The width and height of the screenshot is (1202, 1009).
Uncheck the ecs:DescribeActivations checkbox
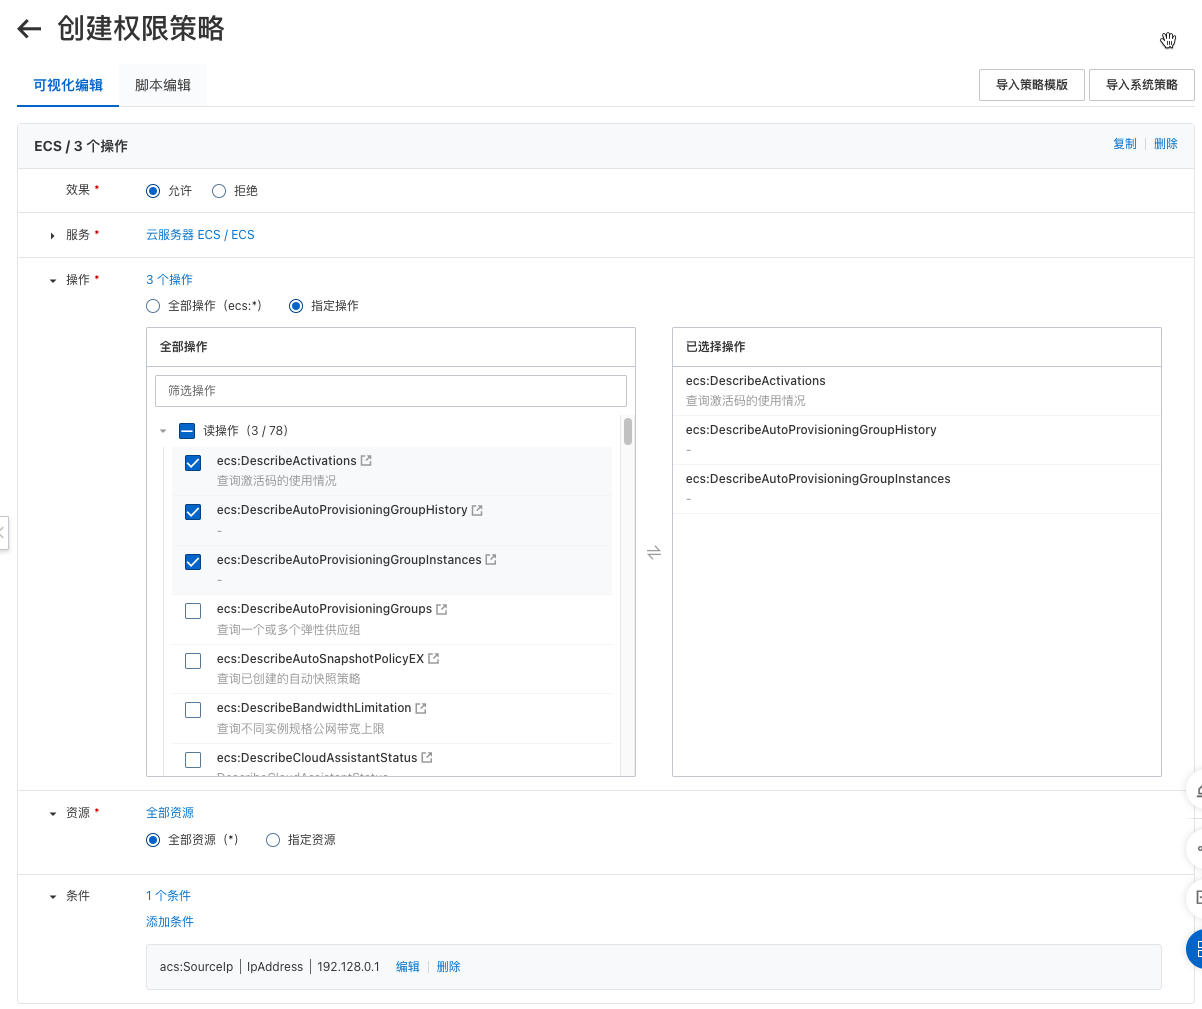coord(193,462)
